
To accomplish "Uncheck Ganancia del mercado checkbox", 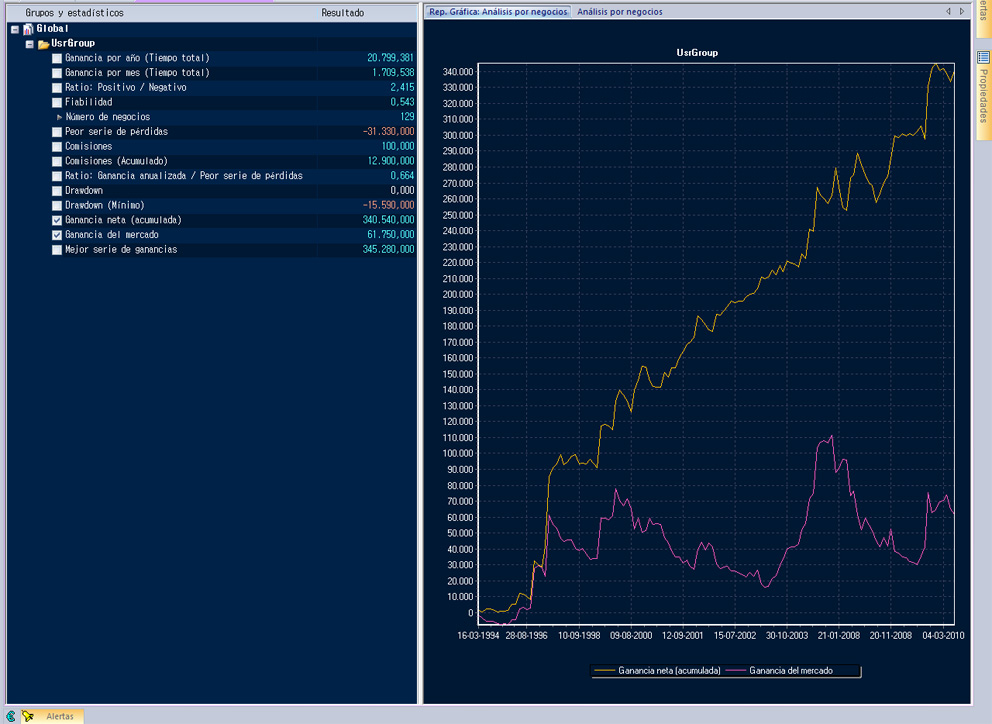I will click(57, 235).
